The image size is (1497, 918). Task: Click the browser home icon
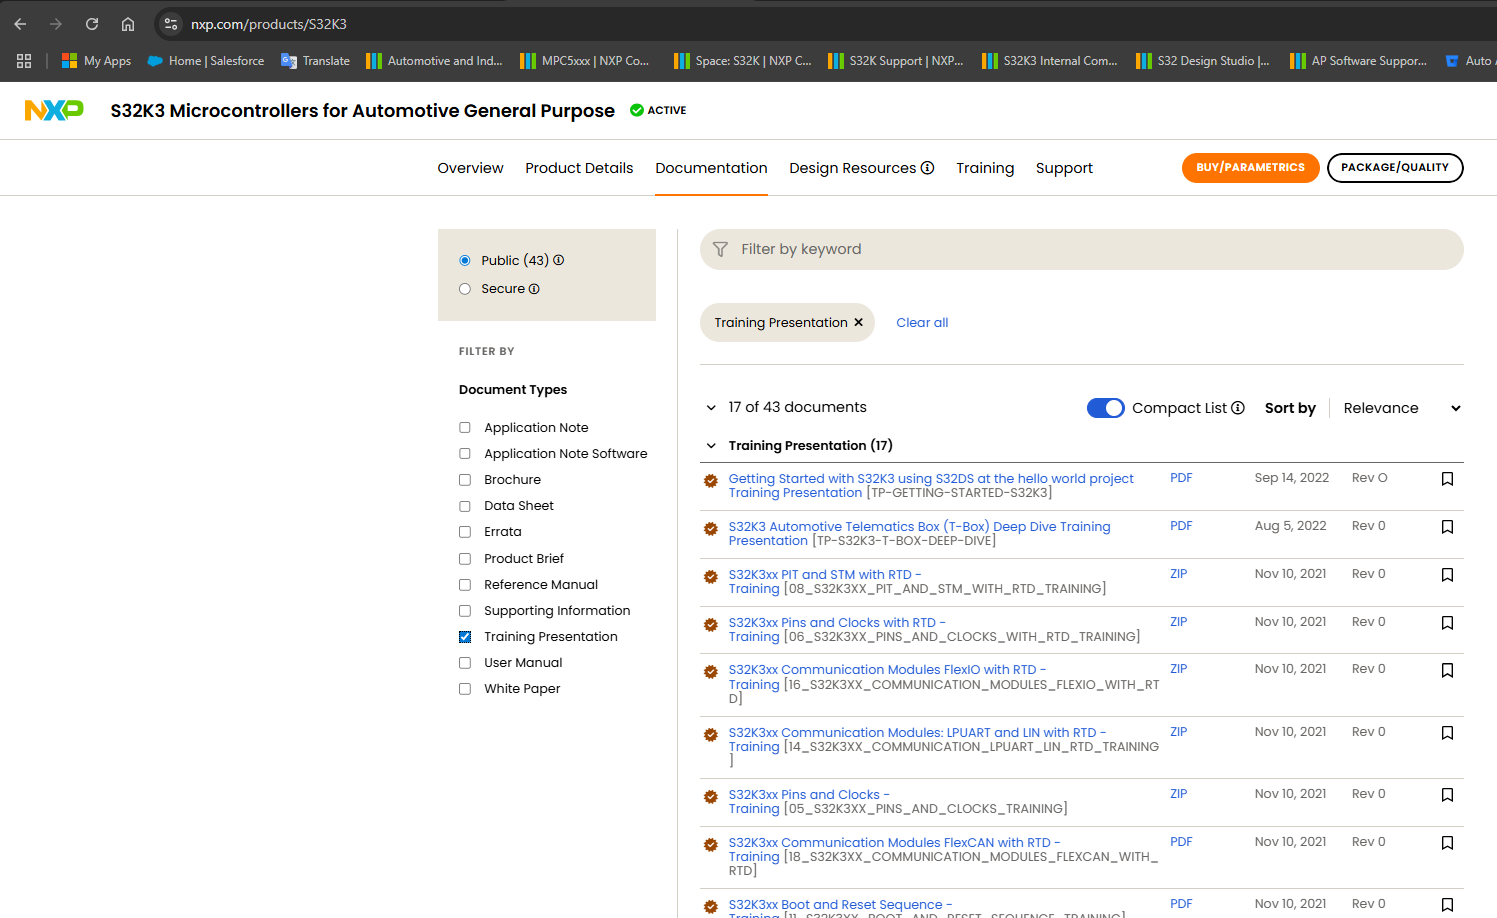click(x=128, y=24)
